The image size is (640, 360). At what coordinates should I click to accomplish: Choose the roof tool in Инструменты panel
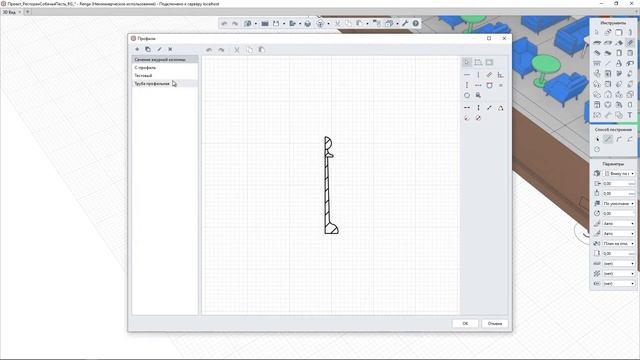(619, 42)
